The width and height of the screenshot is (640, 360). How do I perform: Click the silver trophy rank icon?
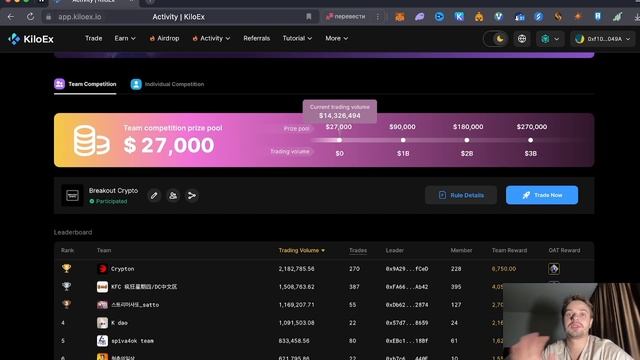point(67,286)
